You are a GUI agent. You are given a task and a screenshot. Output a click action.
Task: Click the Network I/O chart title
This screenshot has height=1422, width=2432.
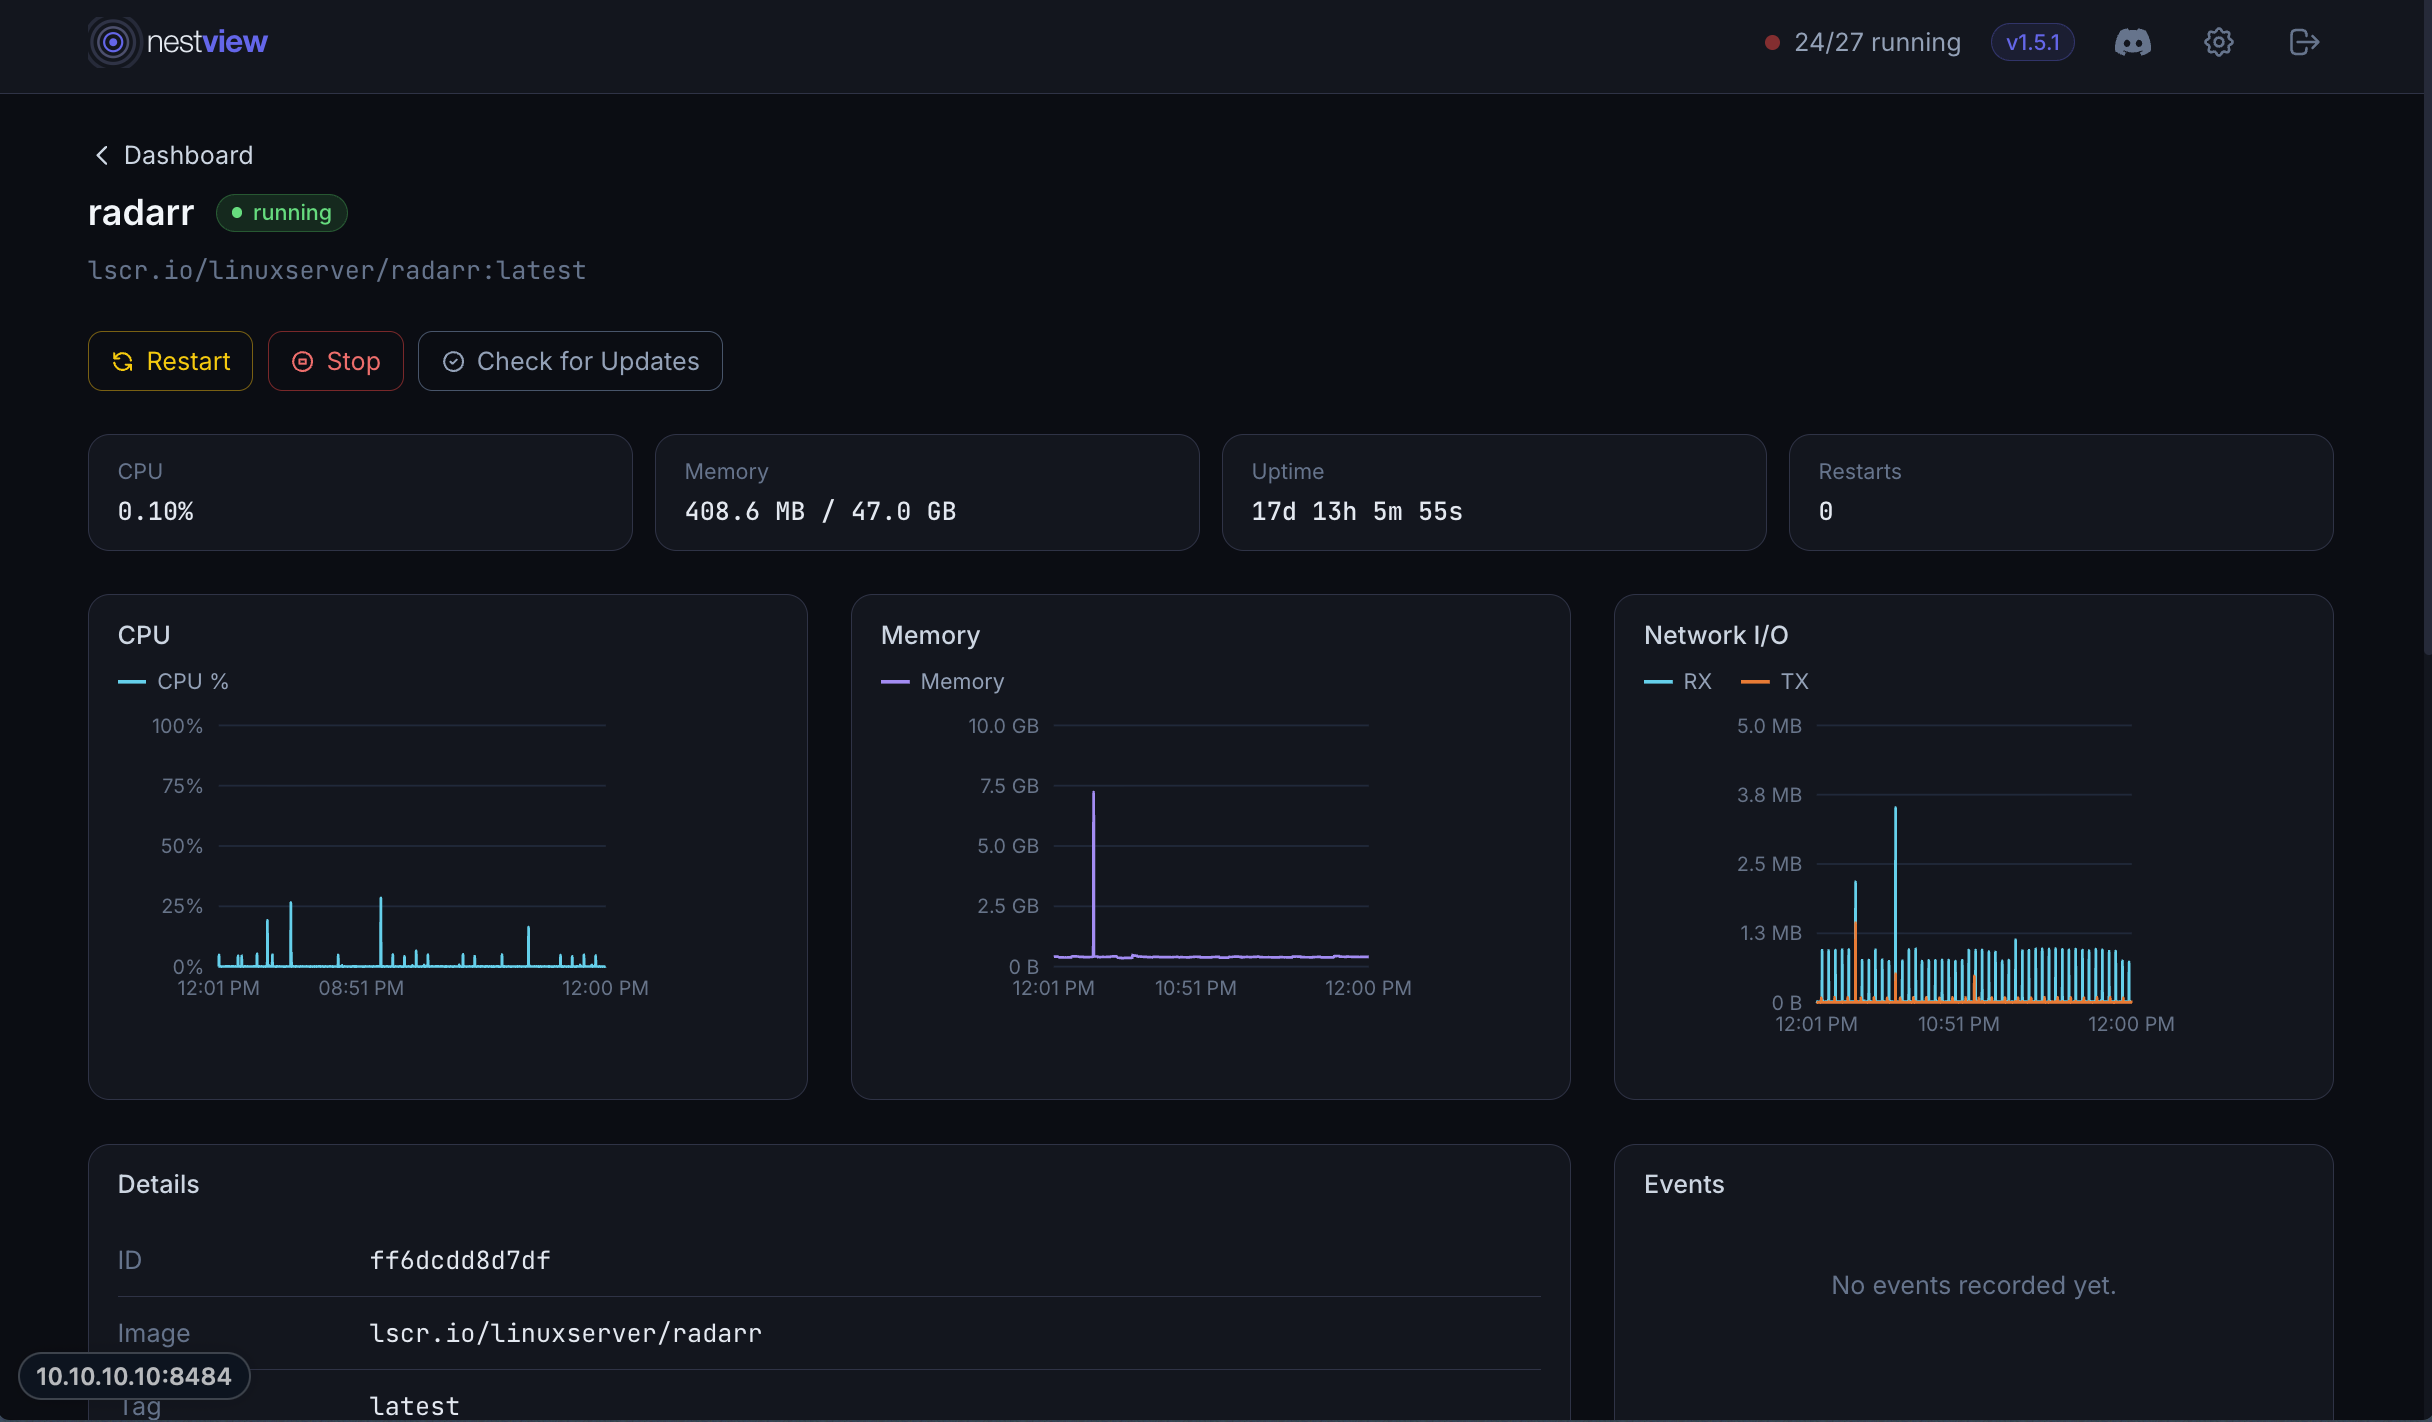click(x=1716, y=635)
